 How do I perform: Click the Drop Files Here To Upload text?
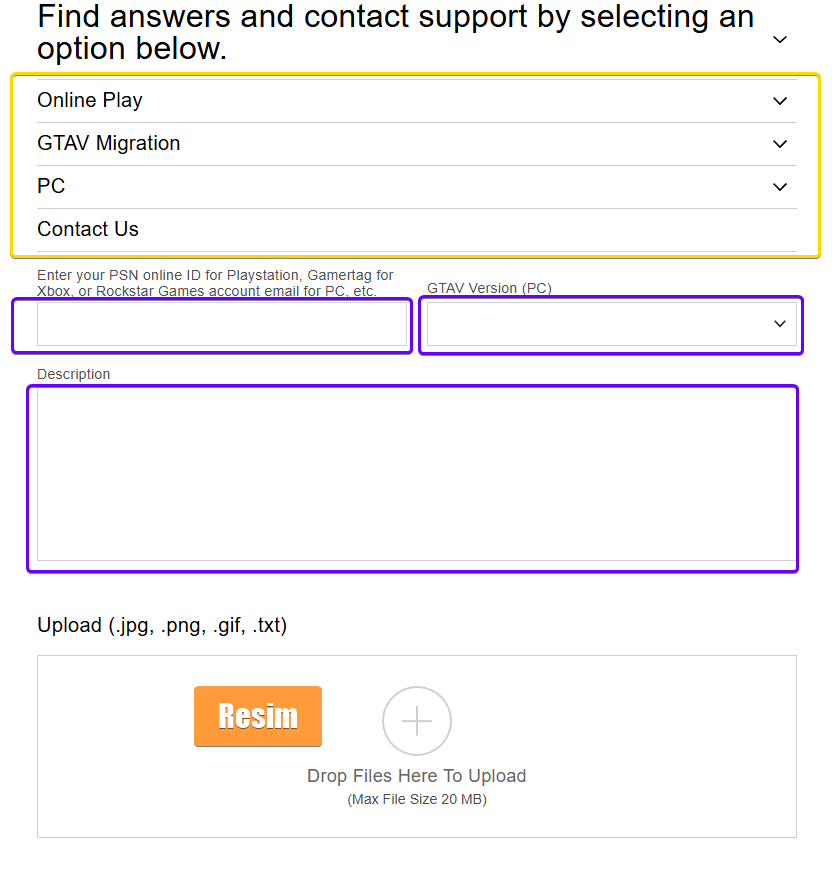click(416, 776)
